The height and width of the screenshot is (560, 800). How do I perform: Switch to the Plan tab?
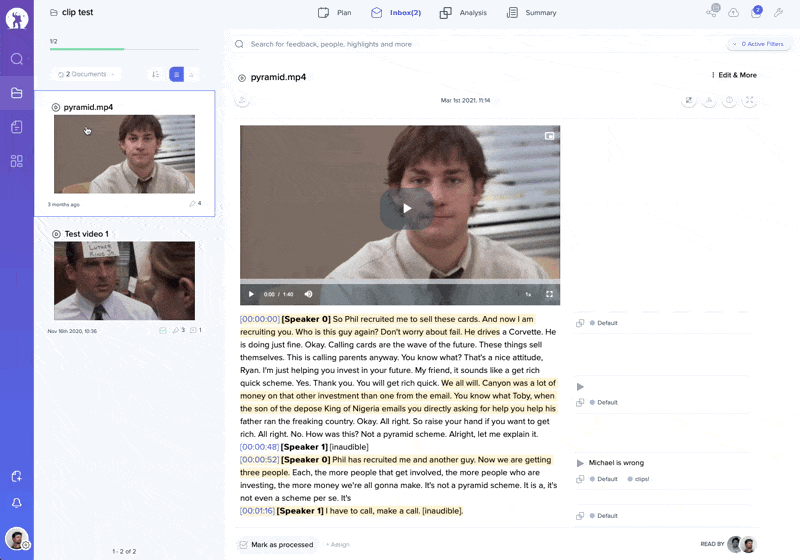(335, 13)
